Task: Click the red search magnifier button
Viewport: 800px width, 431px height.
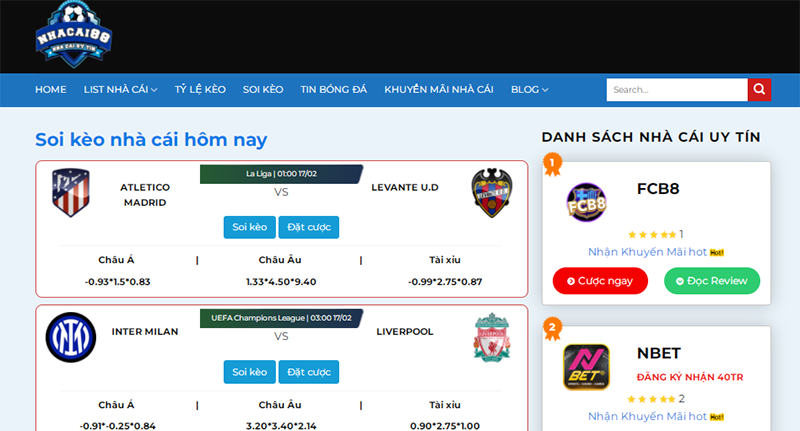Action: tap(759, 90)
